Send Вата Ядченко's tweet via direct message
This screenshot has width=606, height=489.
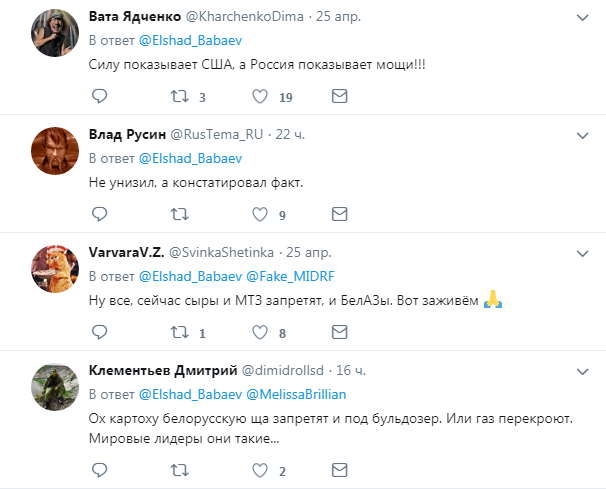coord(339,97)
